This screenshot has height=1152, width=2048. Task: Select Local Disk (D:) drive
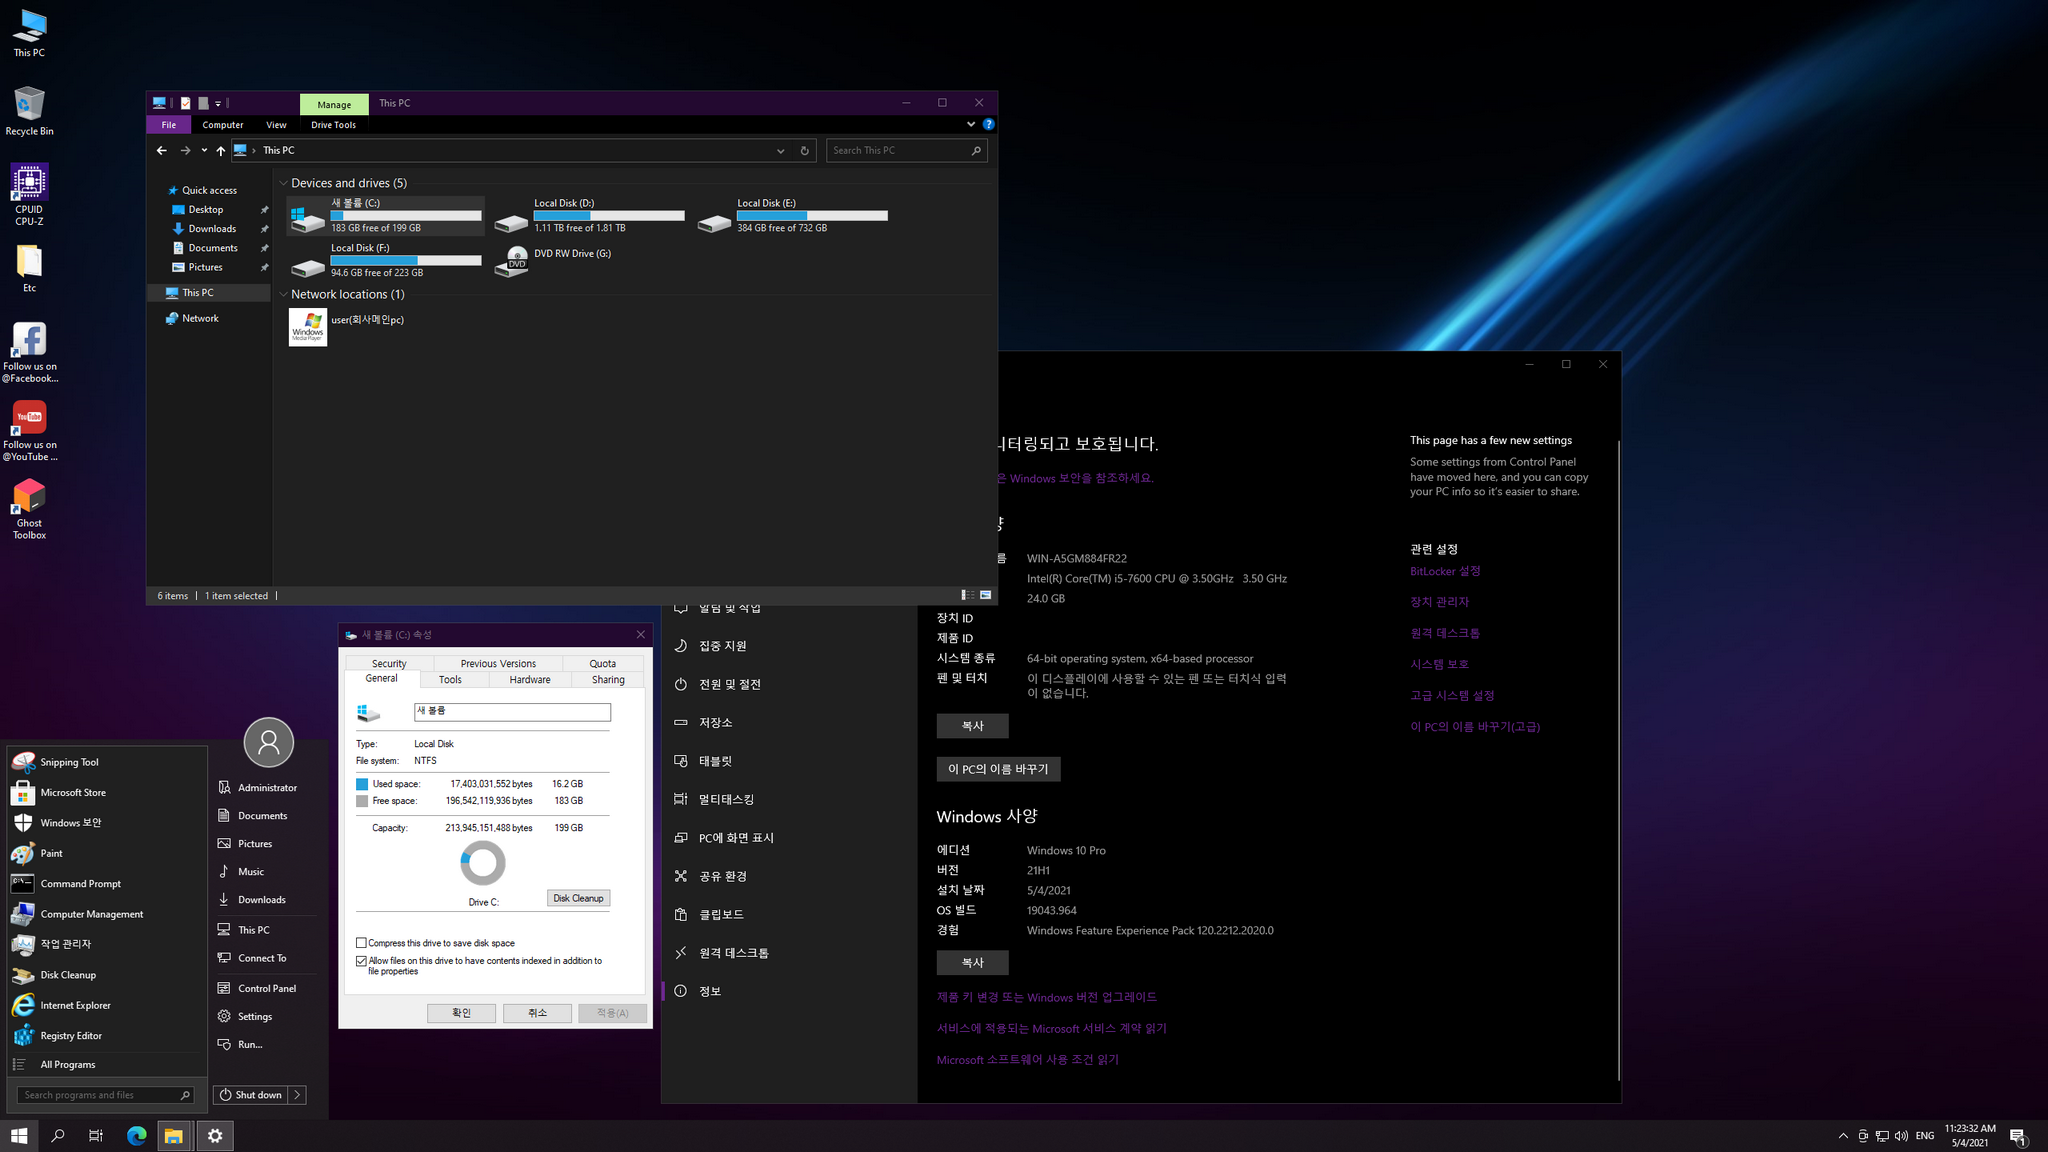(589, 216)
